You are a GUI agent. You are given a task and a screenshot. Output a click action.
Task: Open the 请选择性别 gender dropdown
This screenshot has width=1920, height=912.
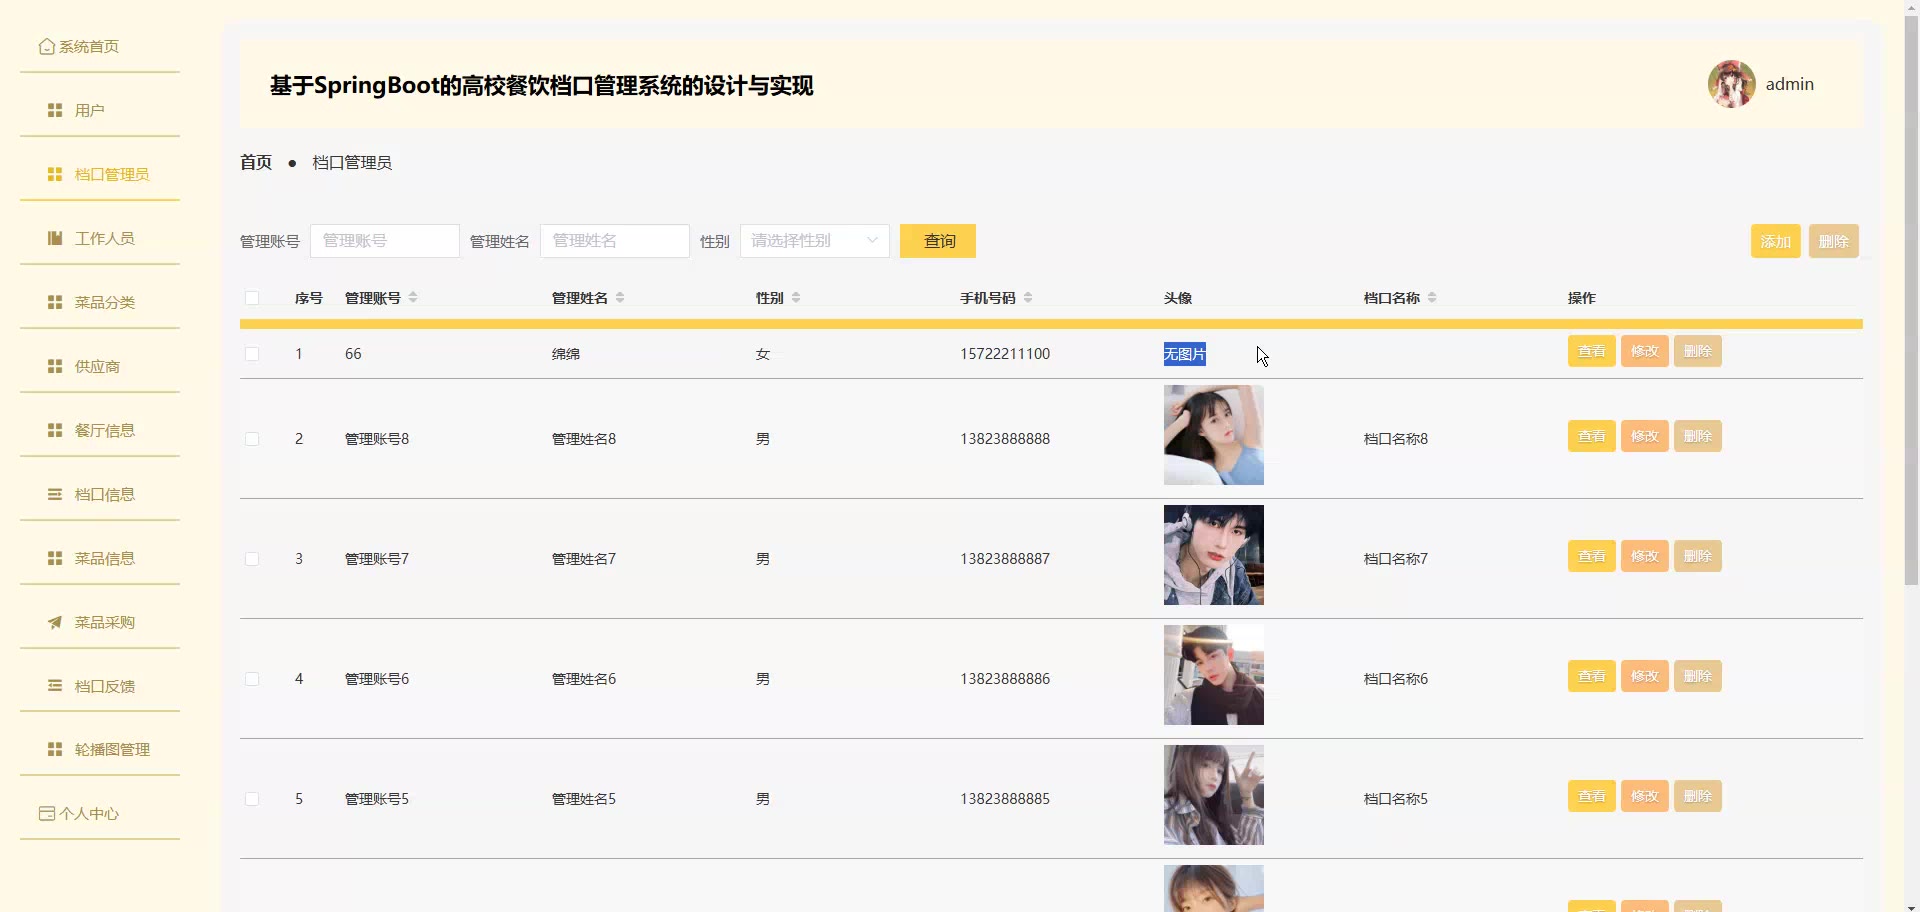[814, 241]
